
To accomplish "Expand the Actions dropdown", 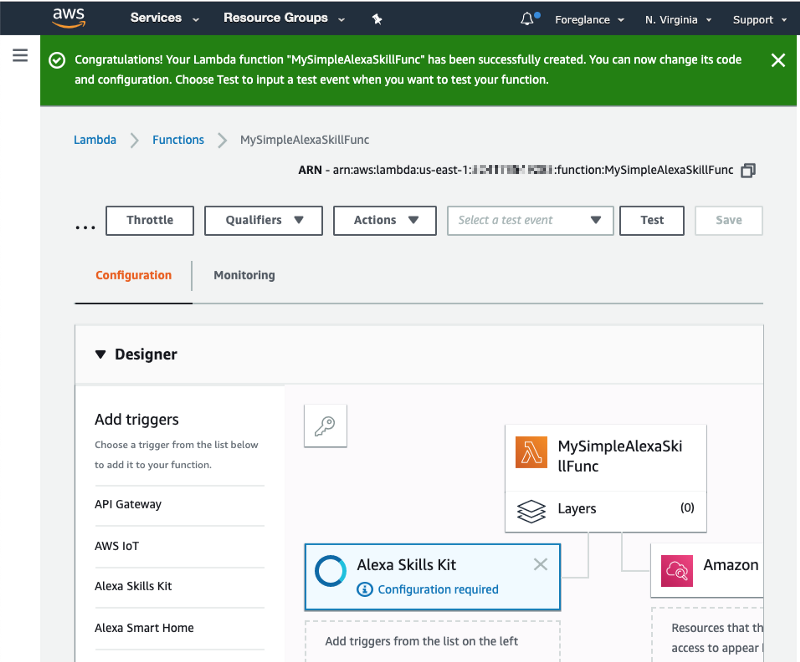I will click(x=384, y=220).
